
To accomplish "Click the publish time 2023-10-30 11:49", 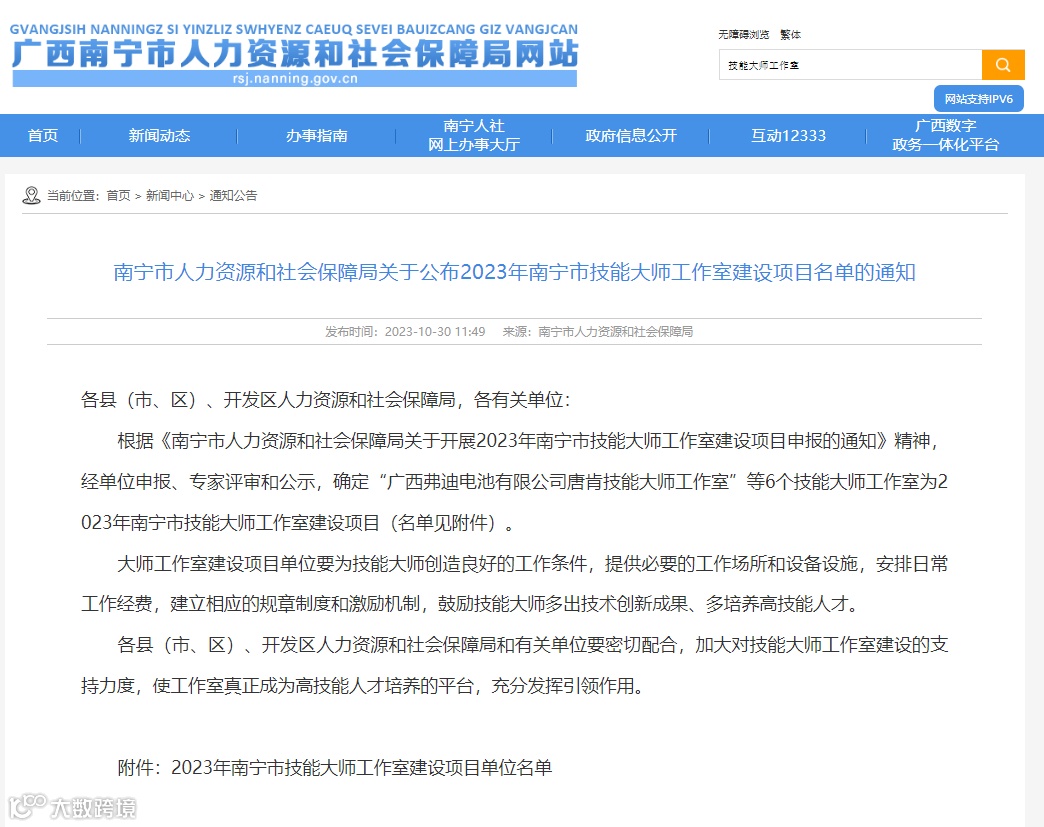I will (435, 332).
